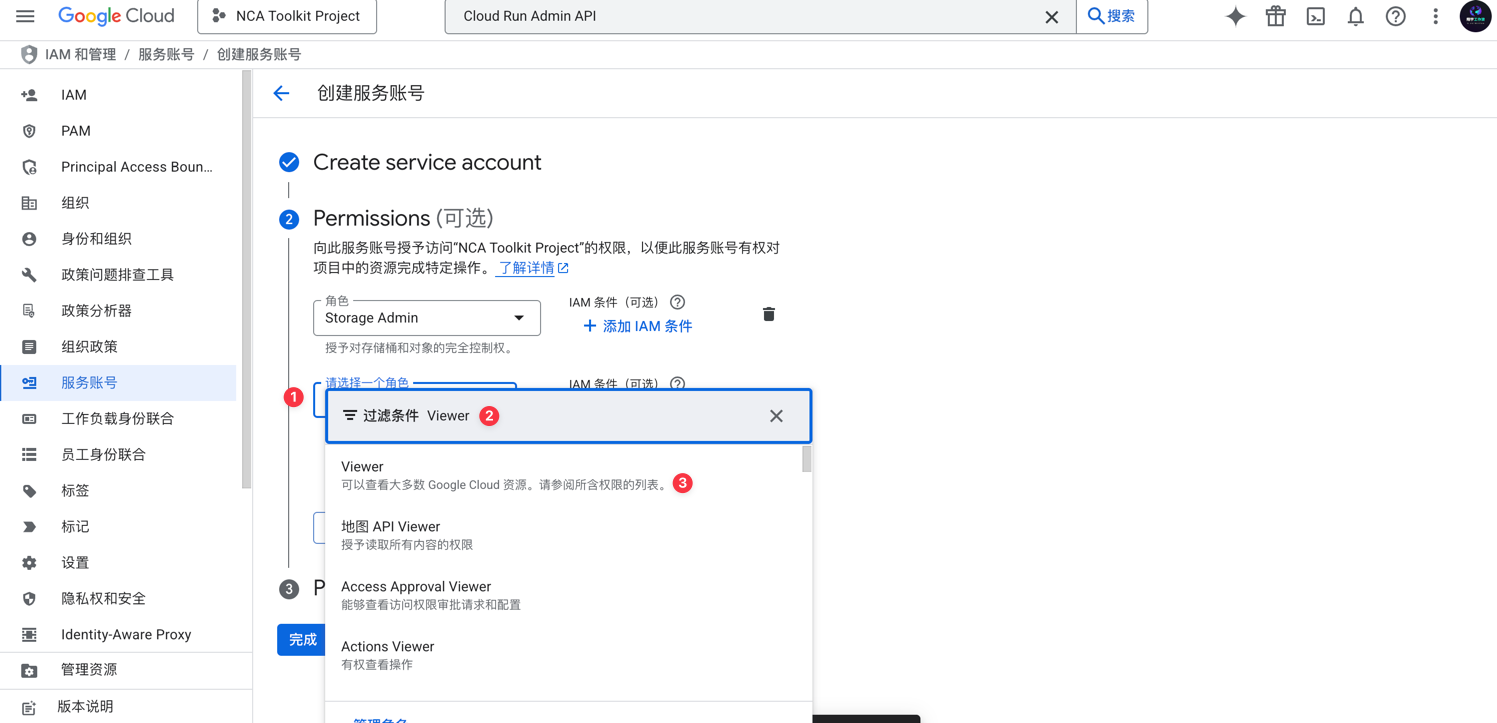This screenshot has width=1497, height=723.
Task: Open IAM 条件 help tooltip icon
Action: (x=677, y=302)
